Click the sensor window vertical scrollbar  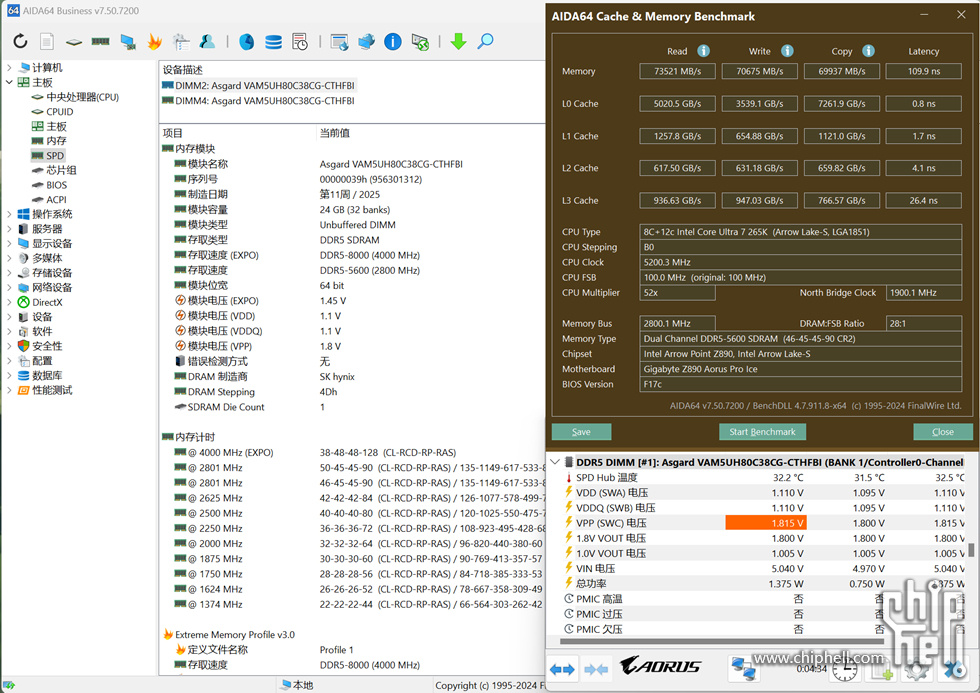971,550
